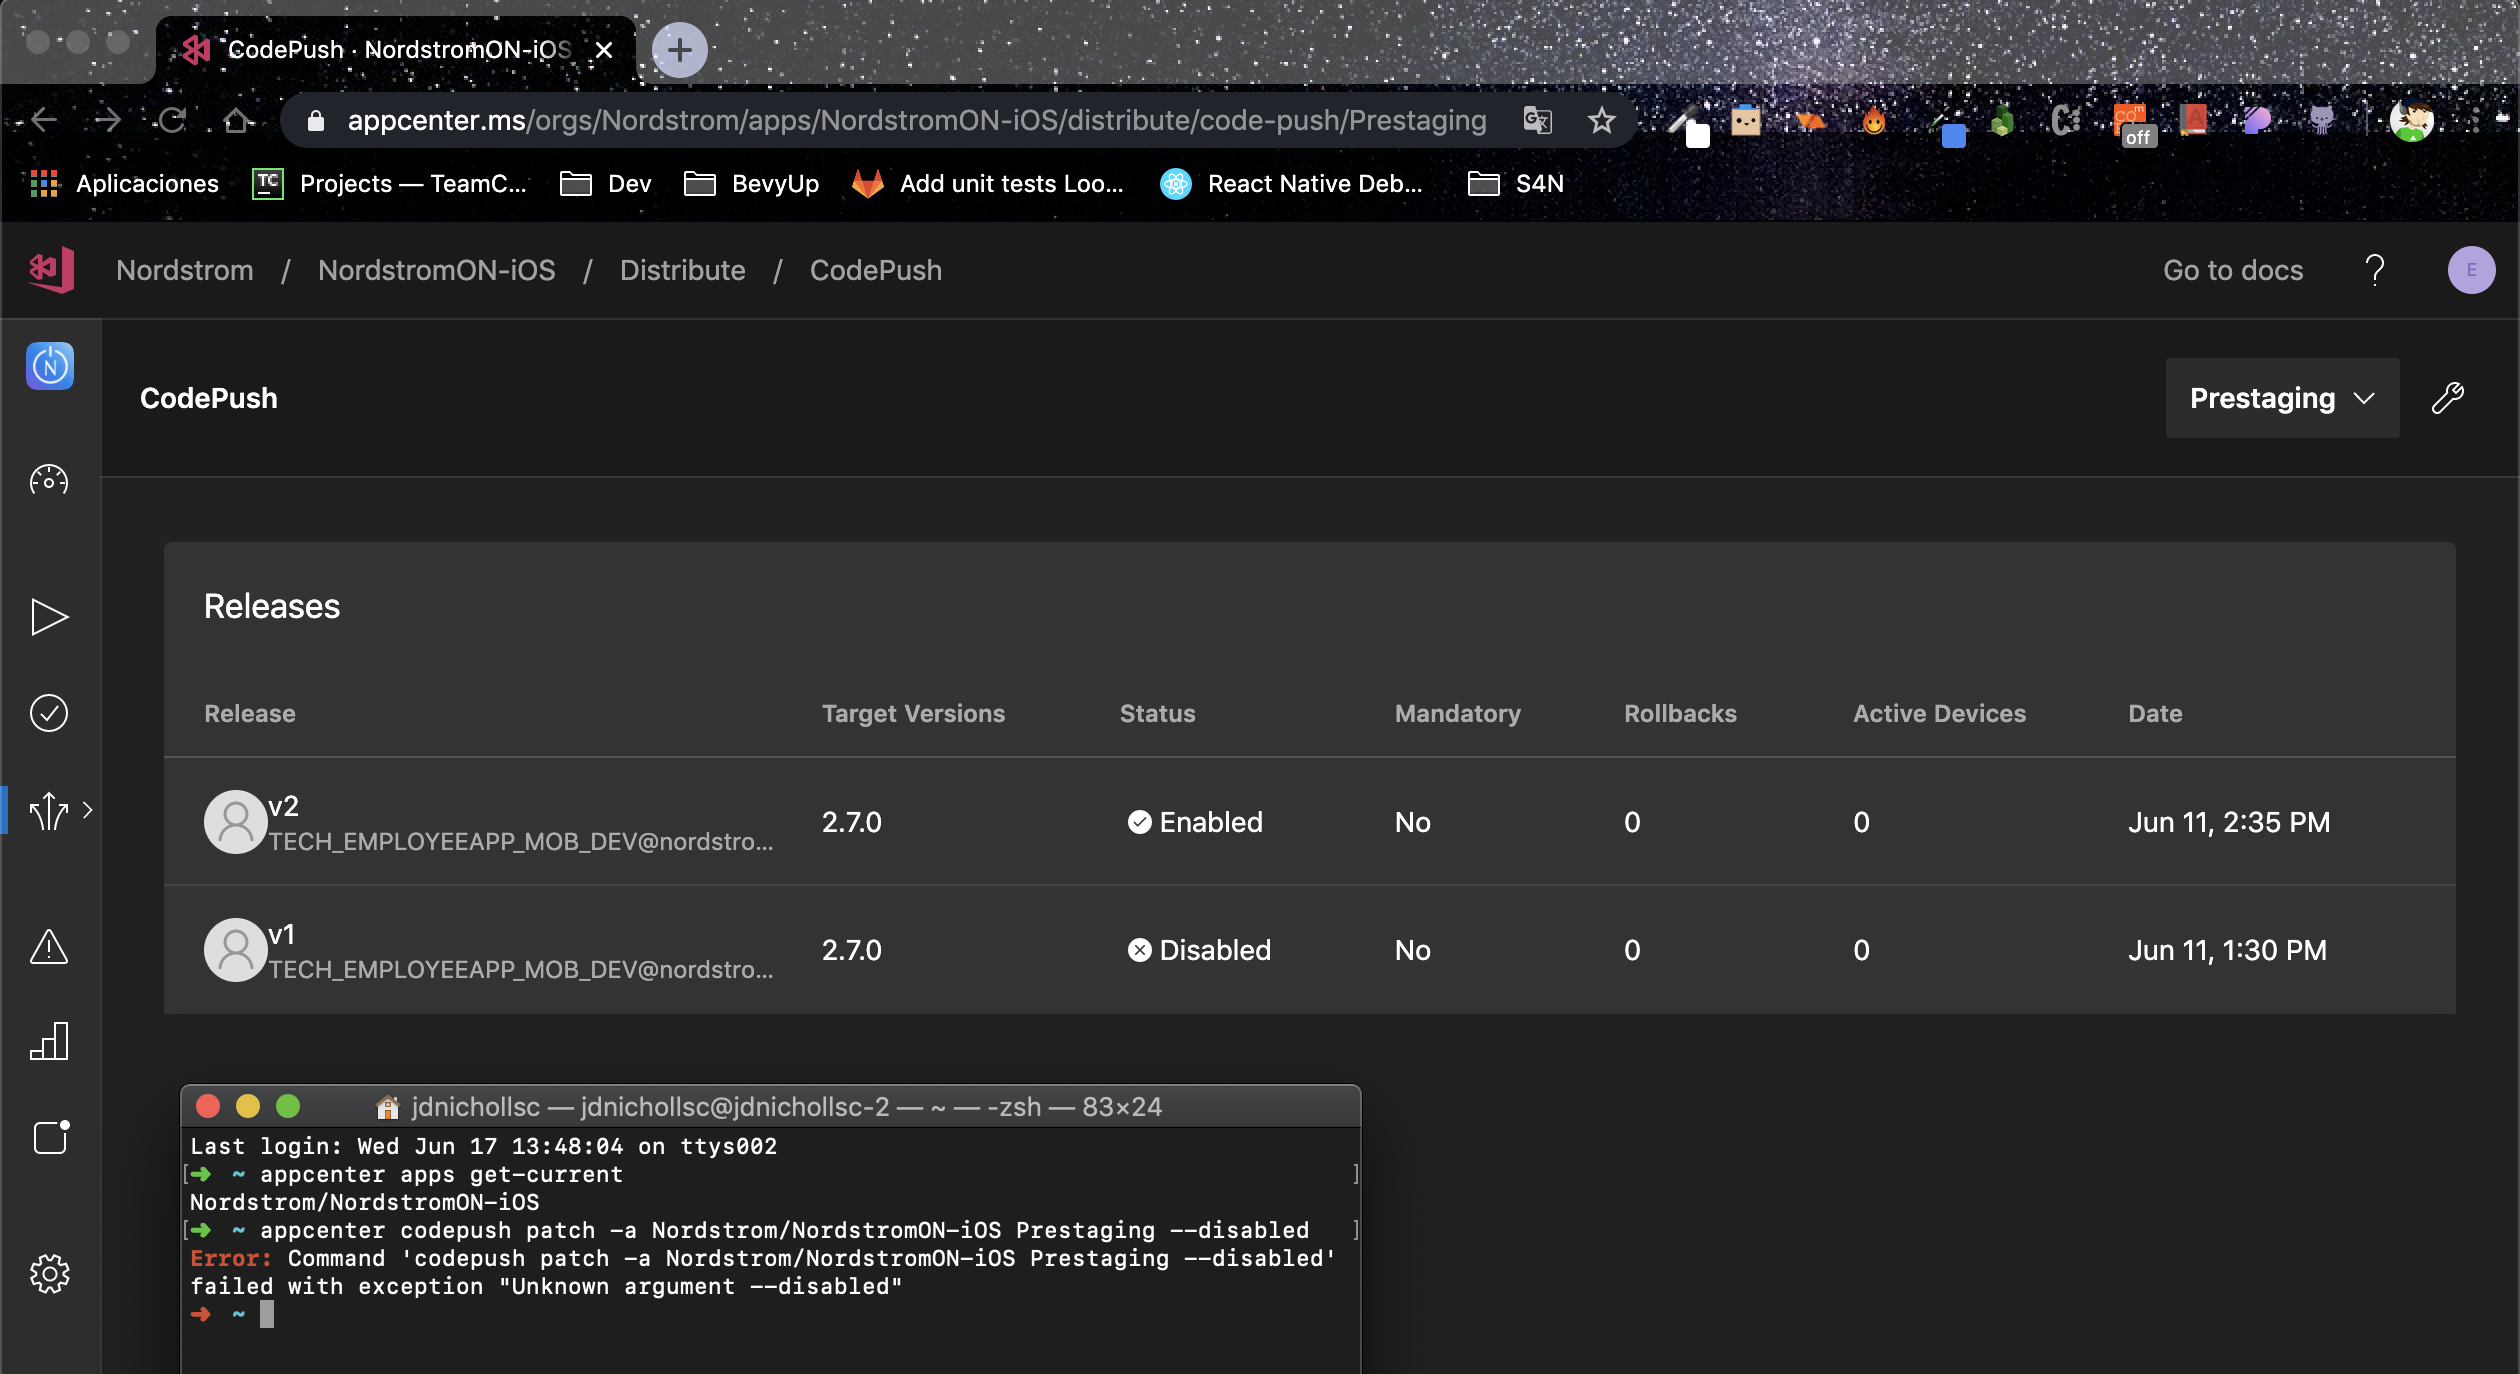Open Diagnostics via the warning triangle icon
Screen dimensions: 2520x1374
click(49, 949)
